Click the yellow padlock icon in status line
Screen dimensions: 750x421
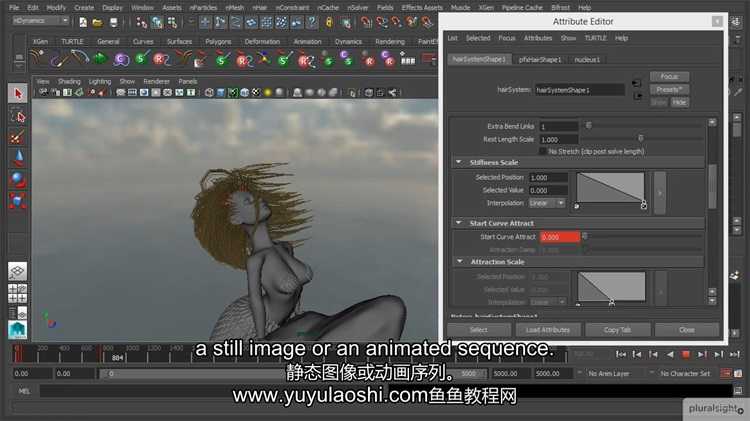tap(329, 22)
